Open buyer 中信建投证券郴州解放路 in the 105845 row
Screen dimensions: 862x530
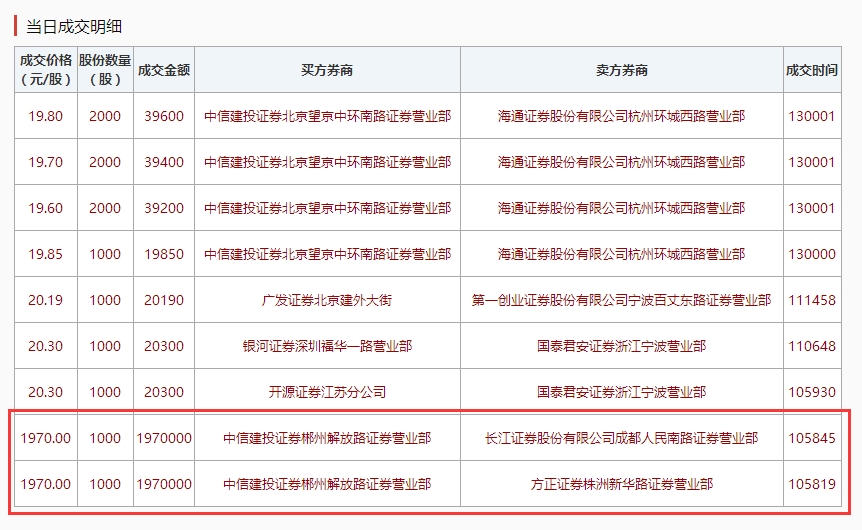pyautogui.click(x=327, y=438)
